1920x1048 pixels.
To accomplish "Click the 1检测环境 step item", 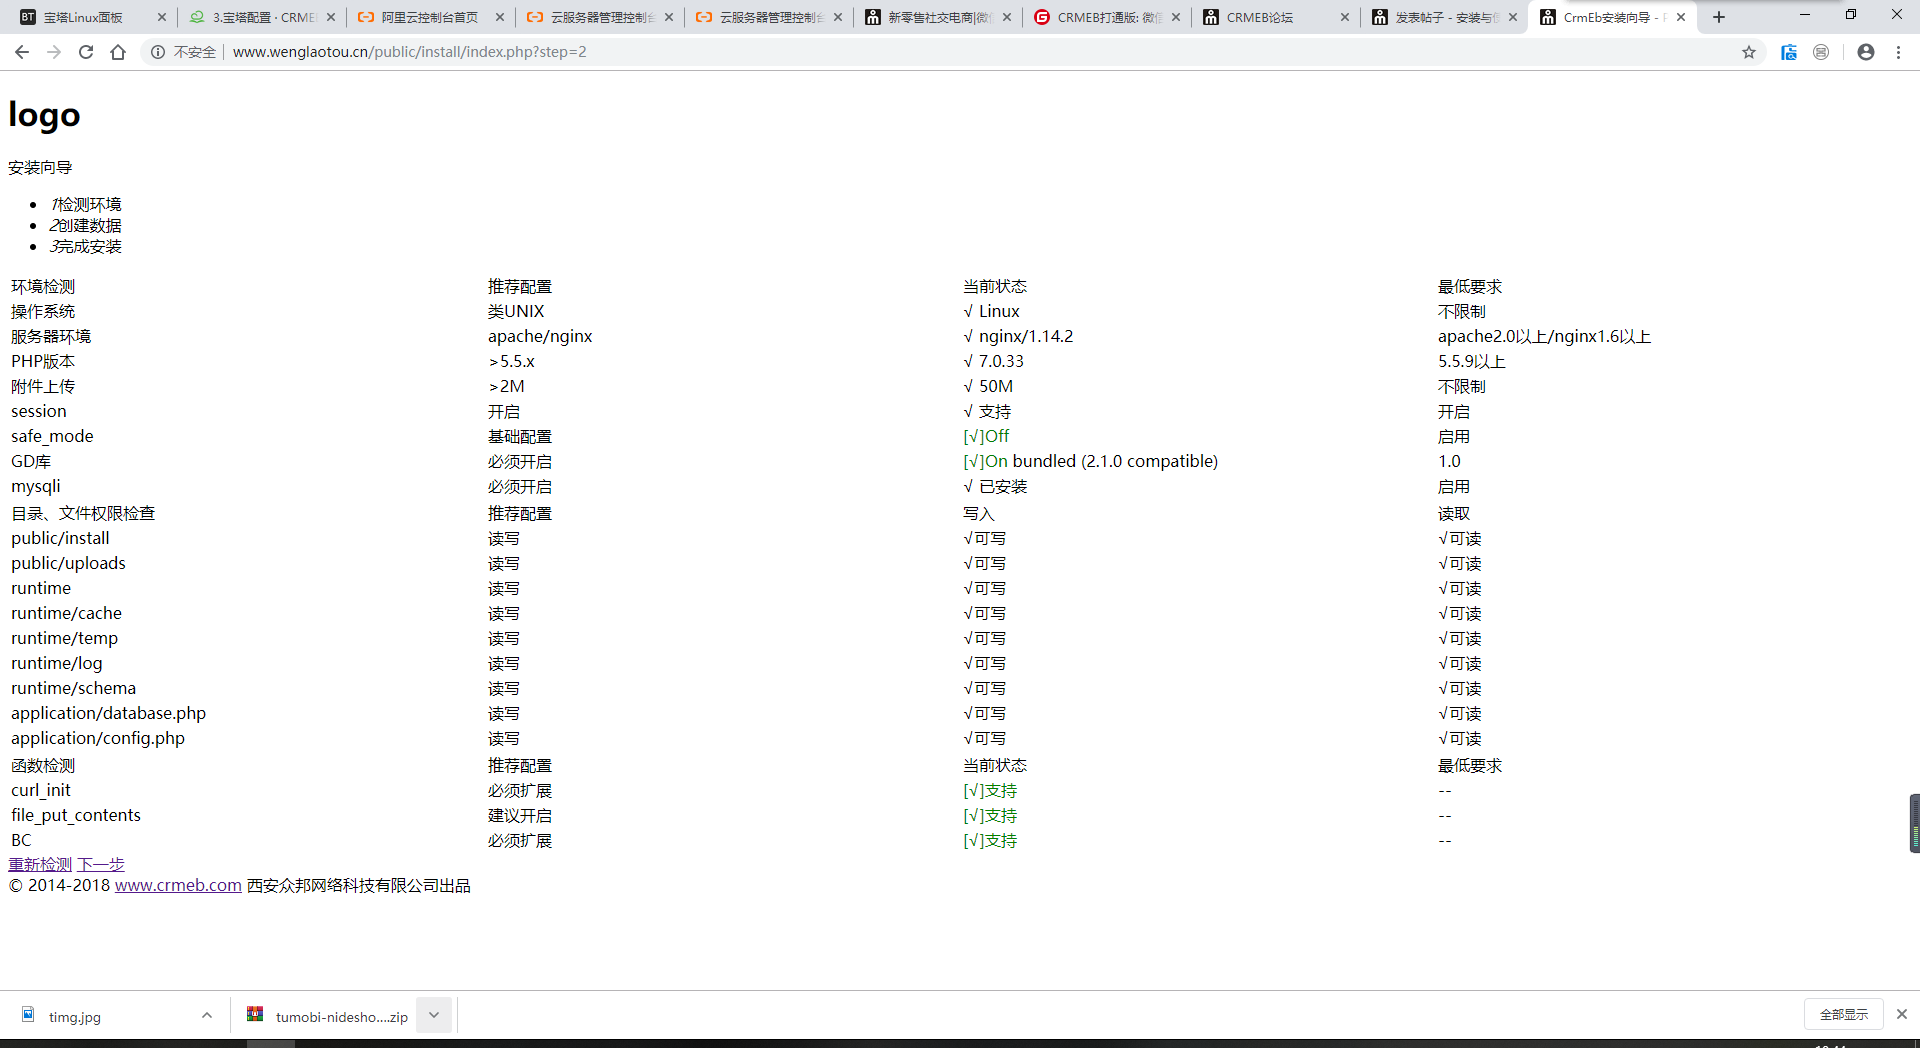I will point(86,205).
